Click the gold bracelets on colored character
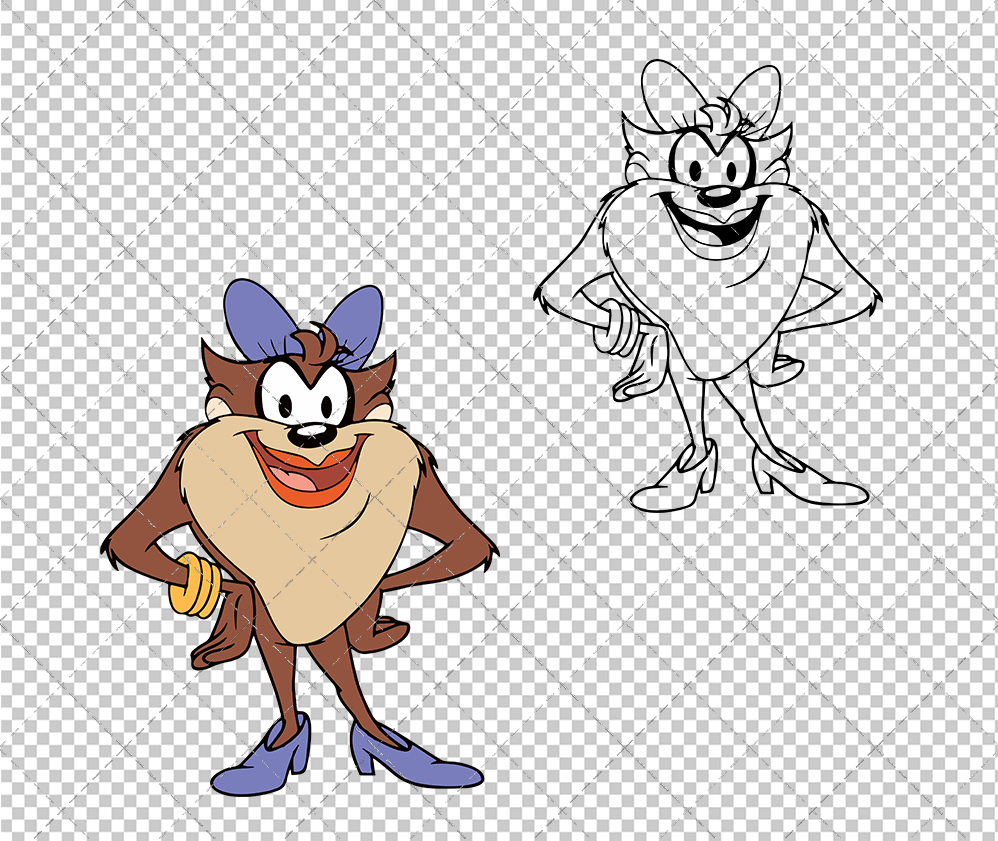 [195, 585]
